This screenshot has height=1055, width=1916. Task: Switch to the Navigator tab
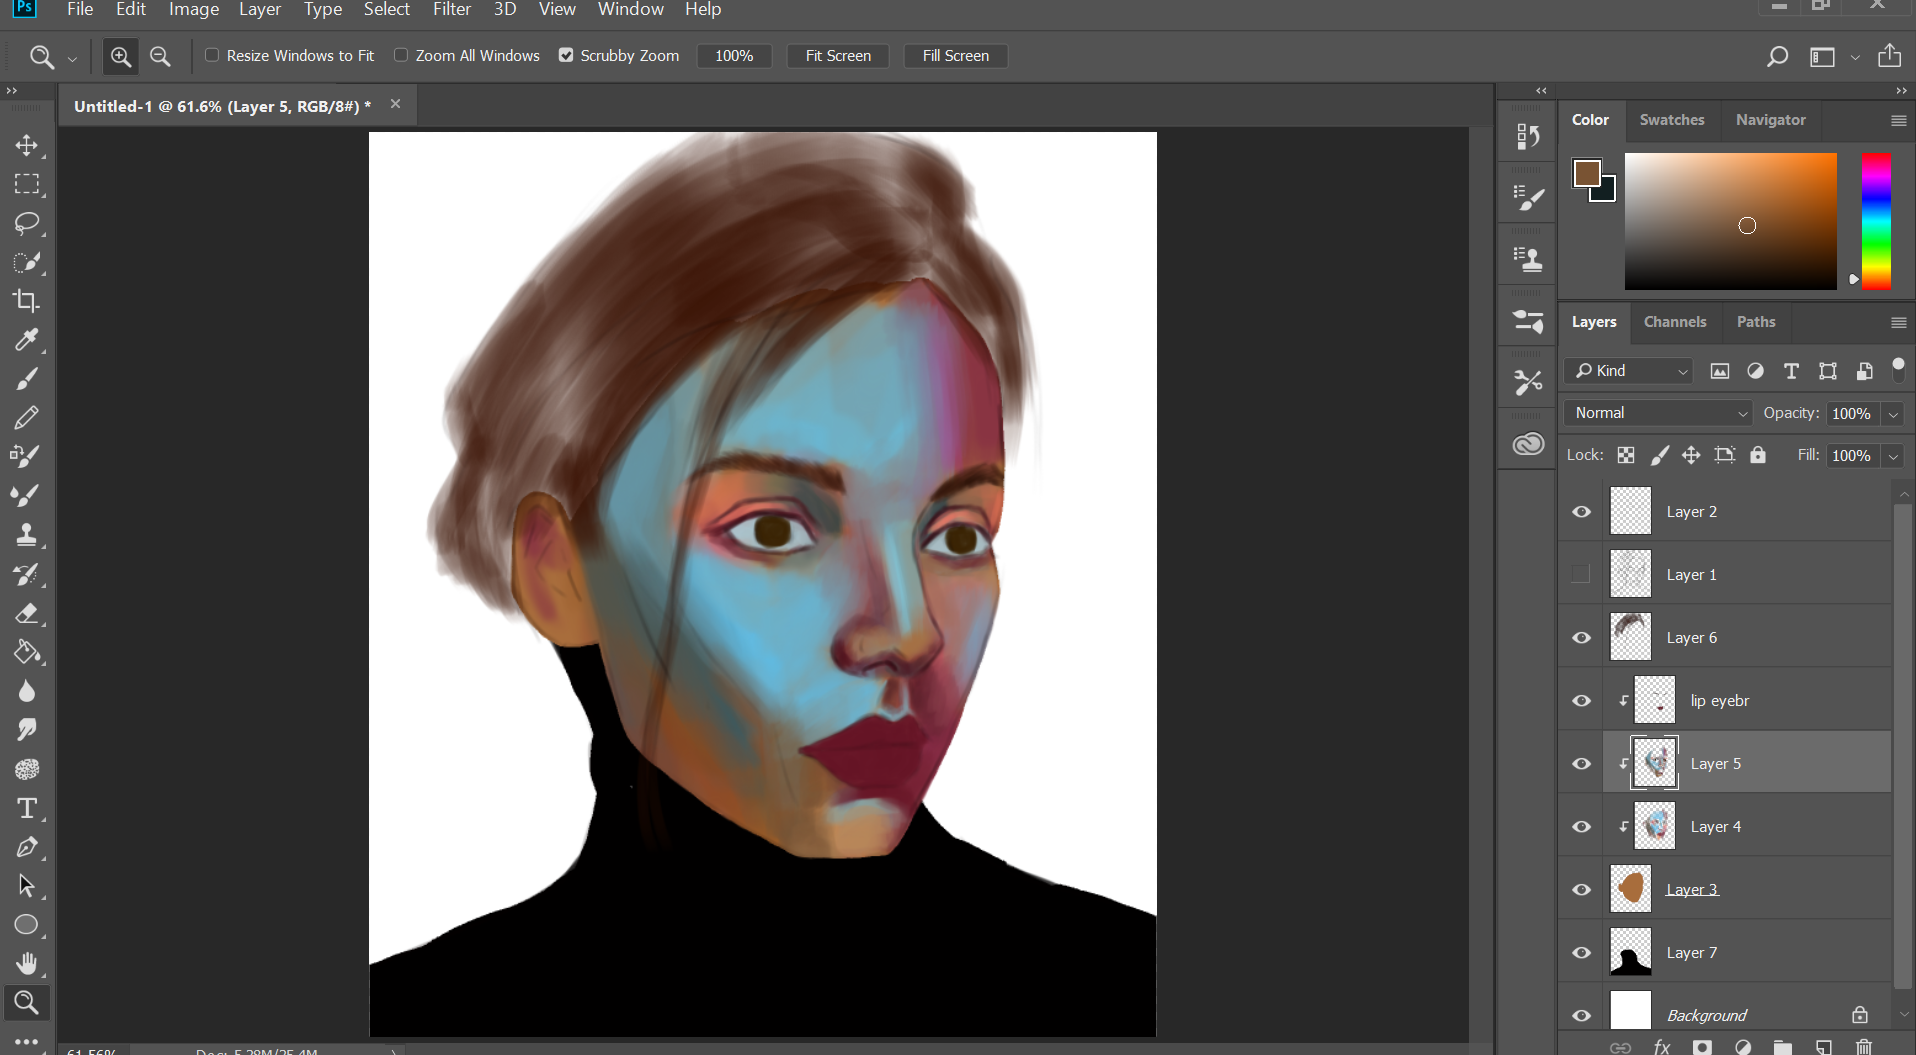pyautogui.click(x=1770, y=120)
